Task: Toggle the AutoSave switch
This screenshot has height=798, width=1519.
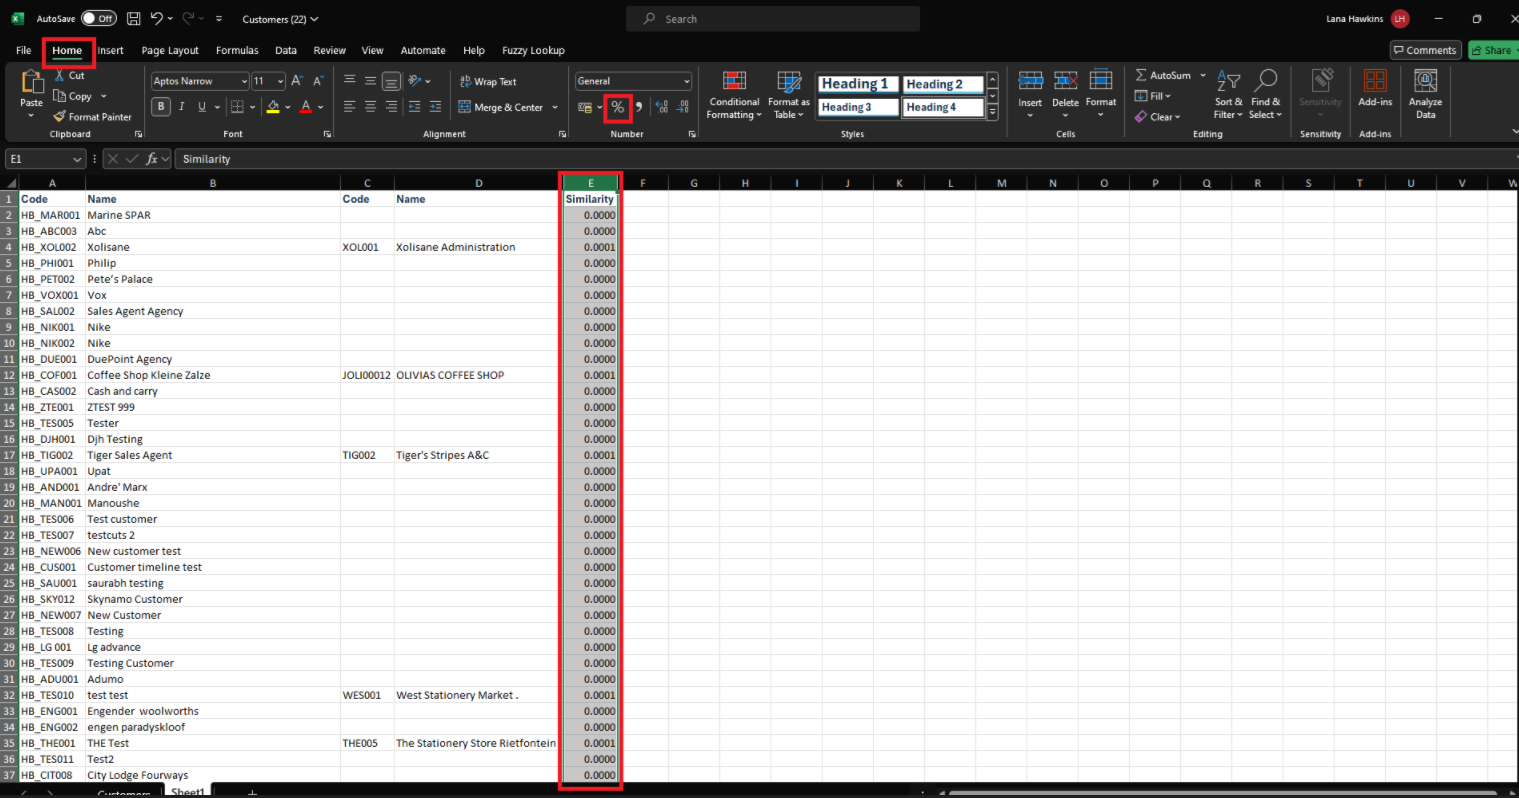Action: pos(98,19)
